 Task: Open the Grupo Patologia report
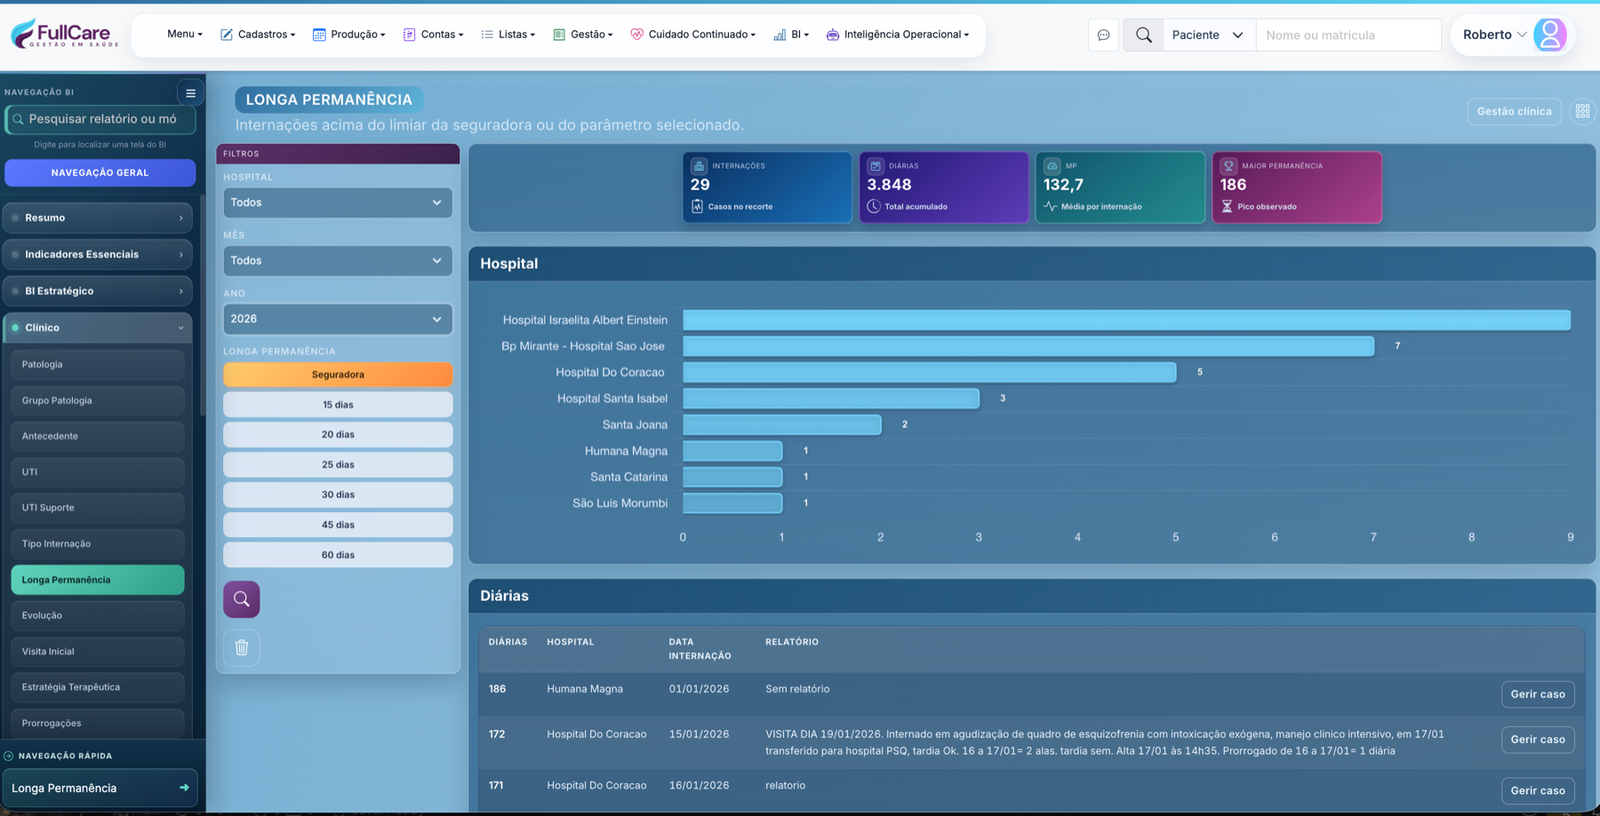97,401
